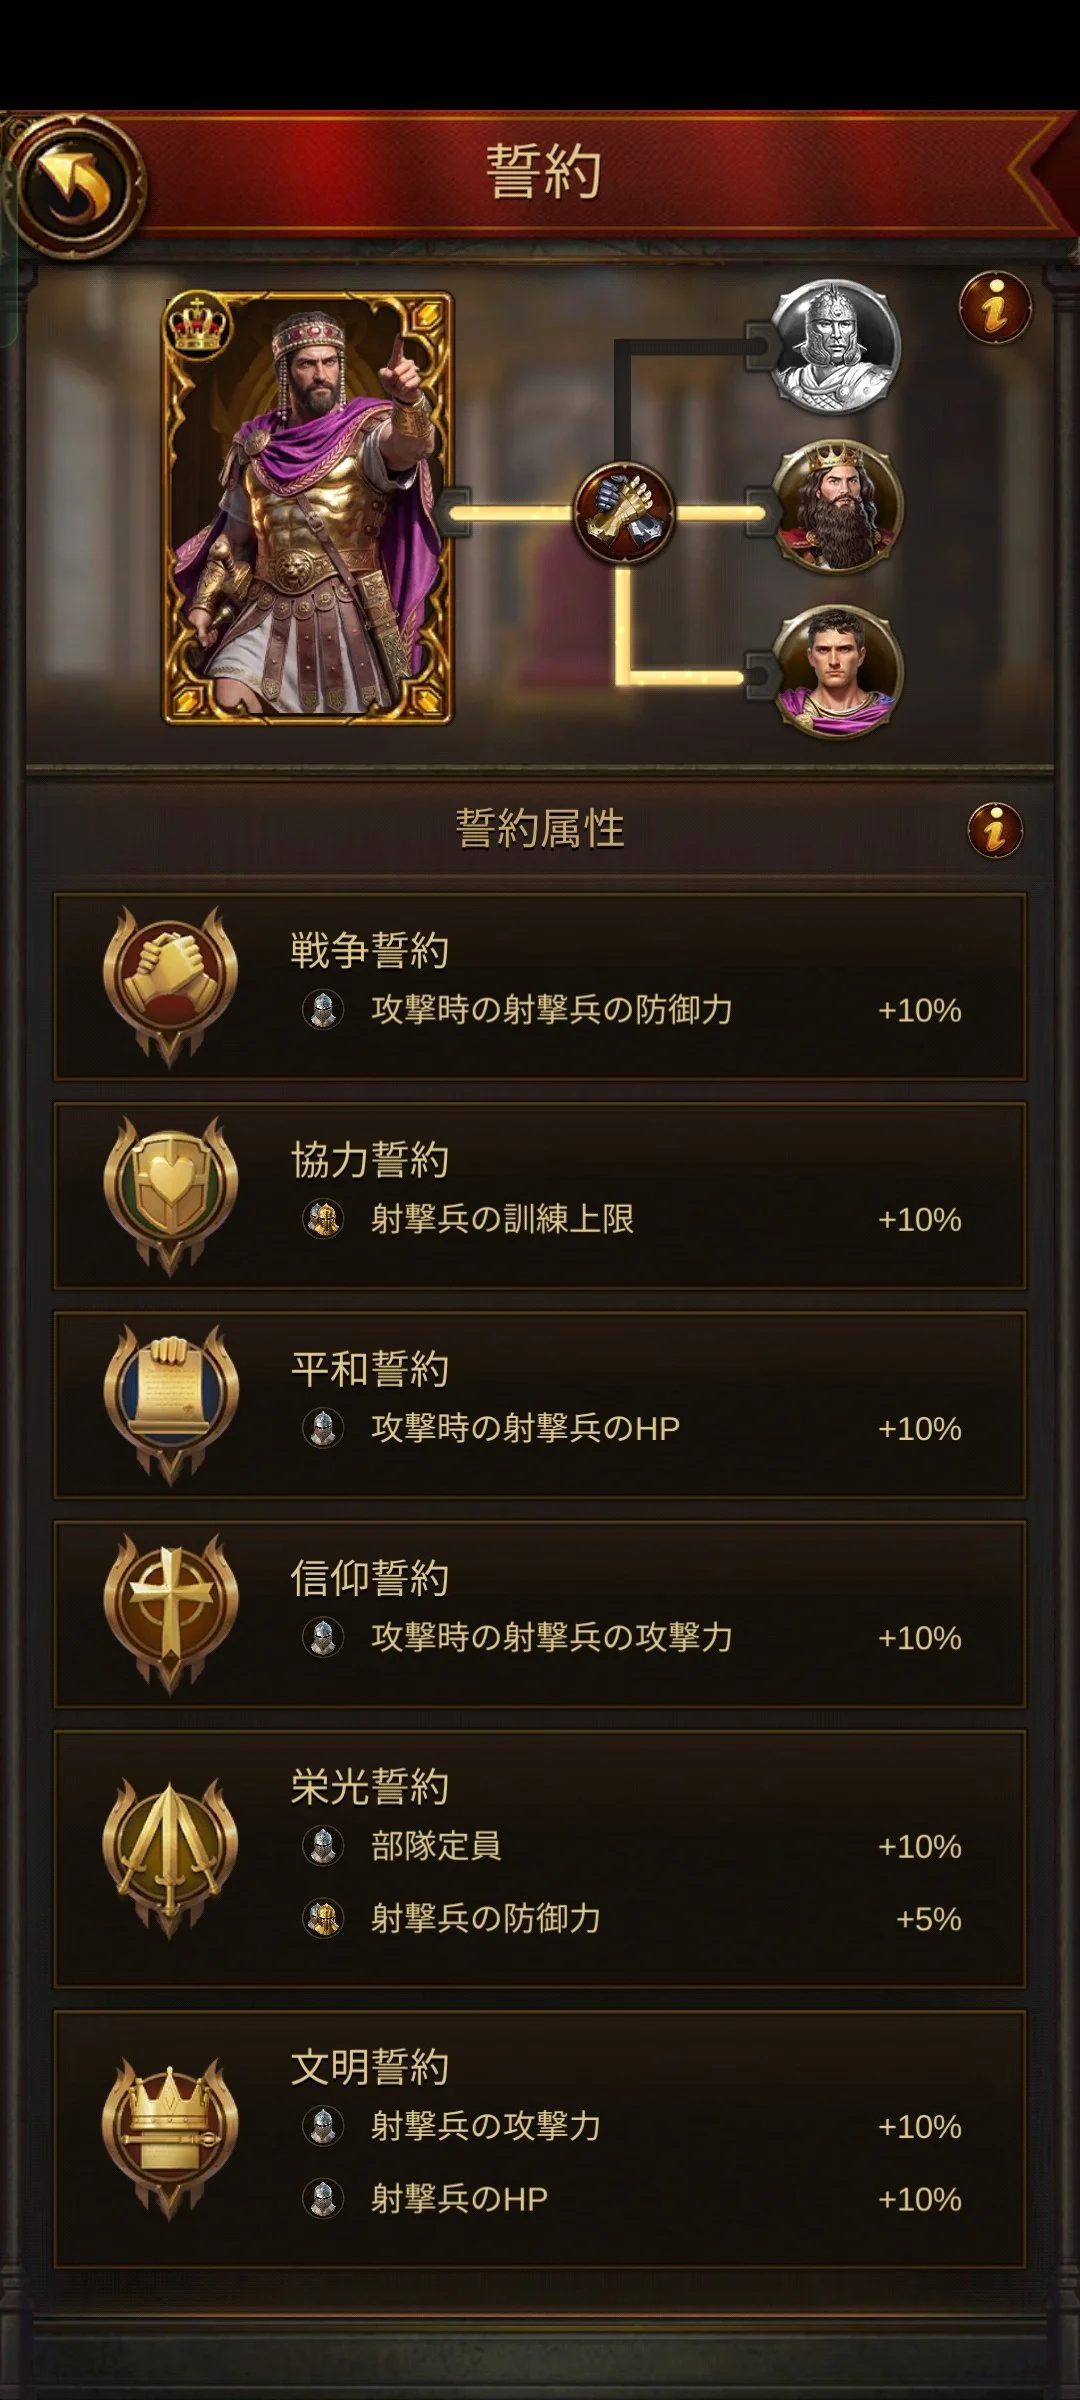Select the 部隊定員 attribute row

(x=632, y=1846)
